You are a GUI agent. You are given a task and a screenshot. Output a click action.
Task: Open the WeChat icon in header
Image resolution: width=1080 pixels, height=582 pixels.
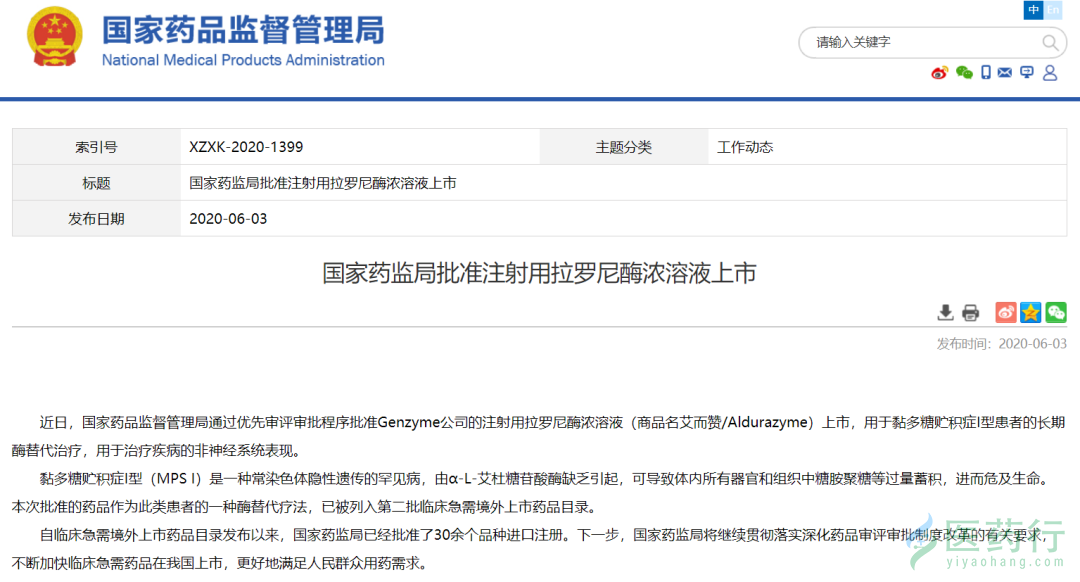964,72
